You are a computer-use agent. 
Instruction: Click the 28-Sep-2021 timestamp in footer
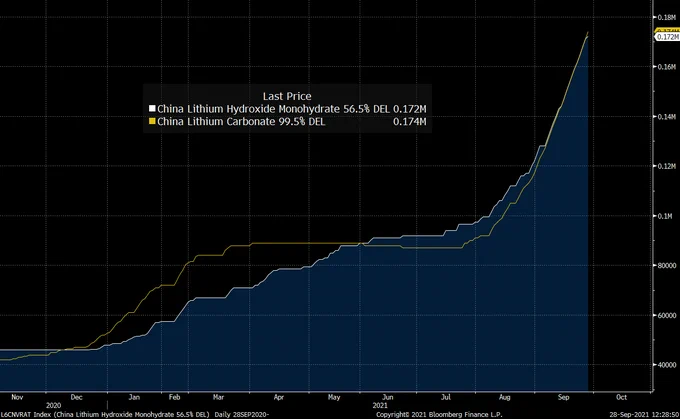click(644, 415)
